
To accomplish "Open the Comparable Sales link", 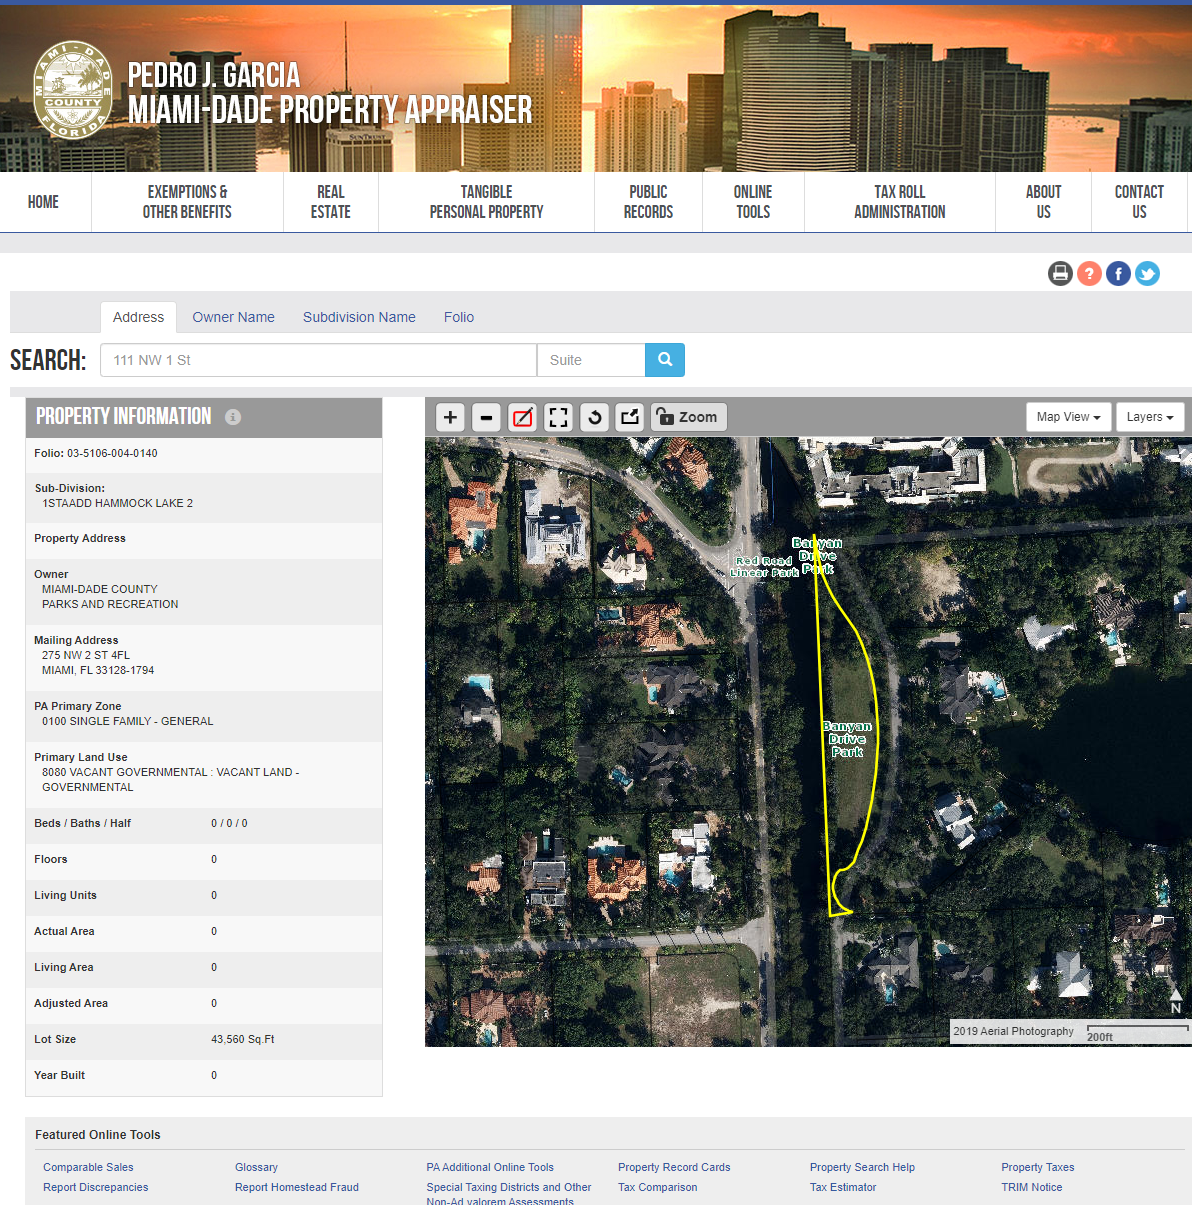I will point(88,1167).
